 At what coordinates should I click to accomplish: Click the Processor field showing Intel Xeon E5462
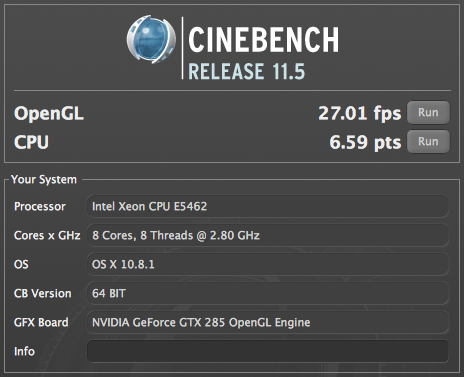(x=268, y=206)
